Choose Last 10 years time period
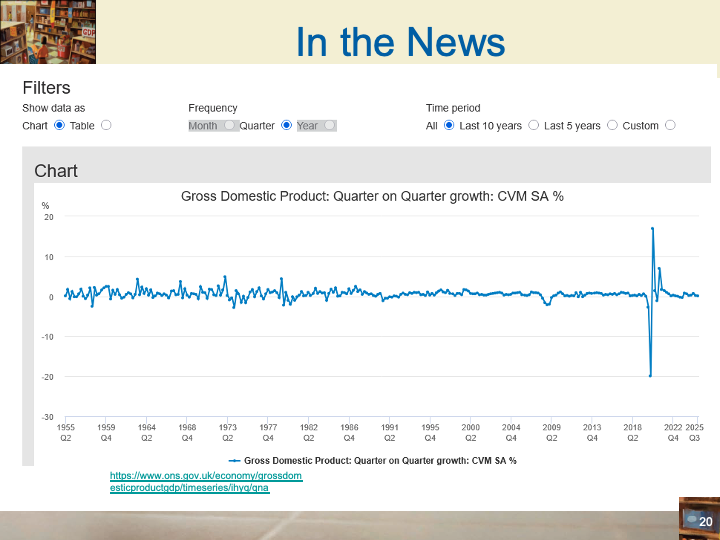The width and height of the screenshot is (720, 540). [x=533, y=125]
